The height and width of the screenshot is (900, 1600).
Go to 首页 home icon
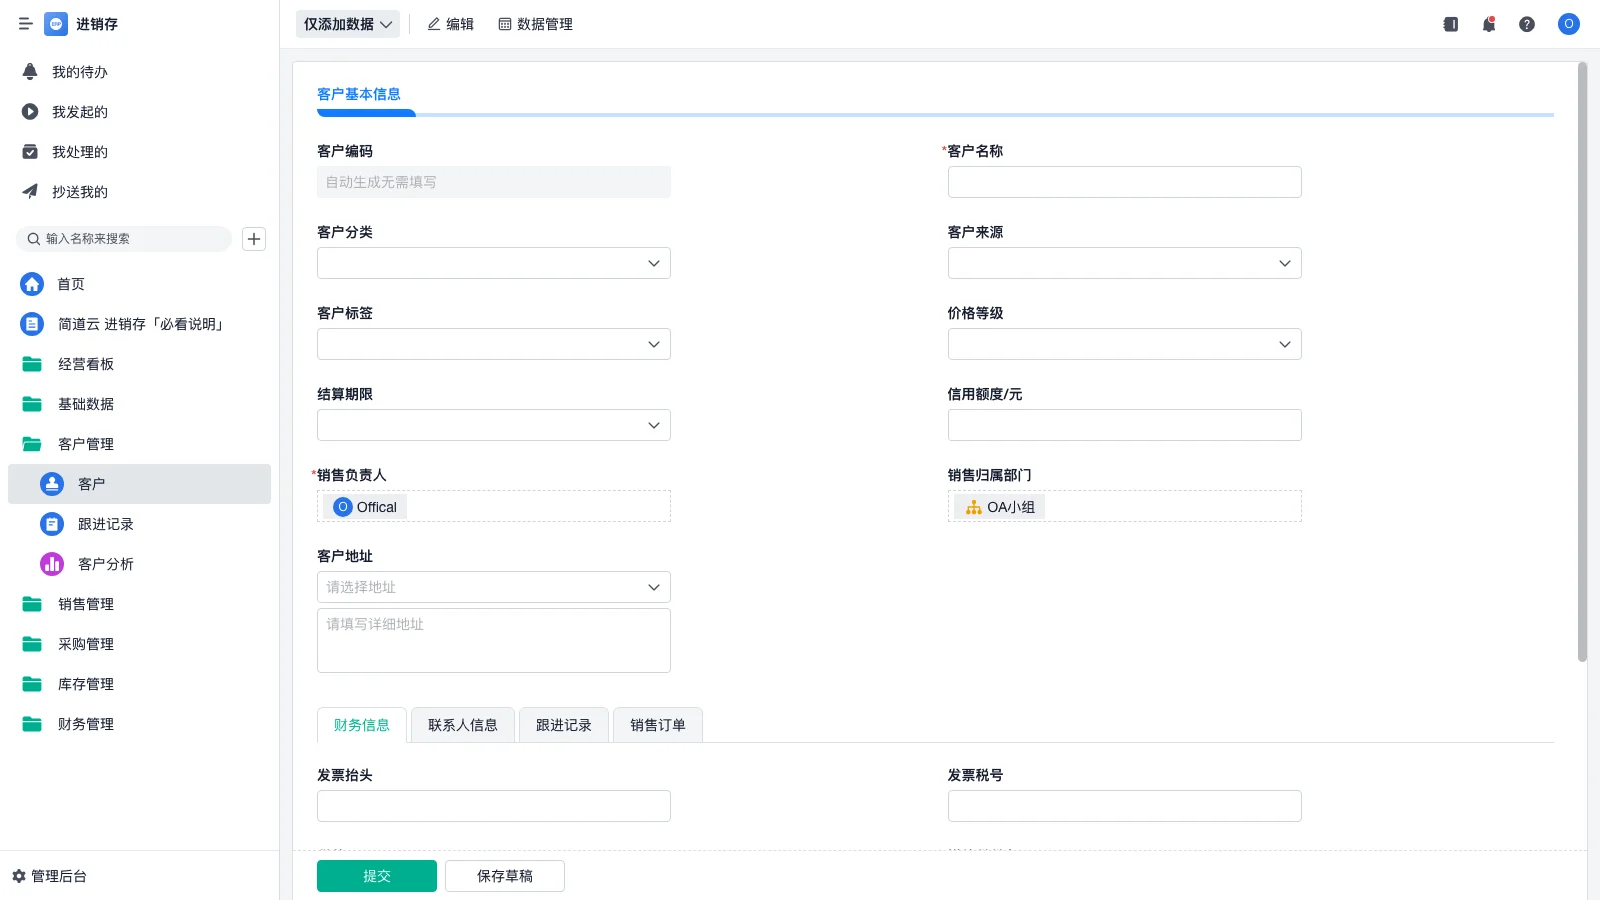[32, 284]
